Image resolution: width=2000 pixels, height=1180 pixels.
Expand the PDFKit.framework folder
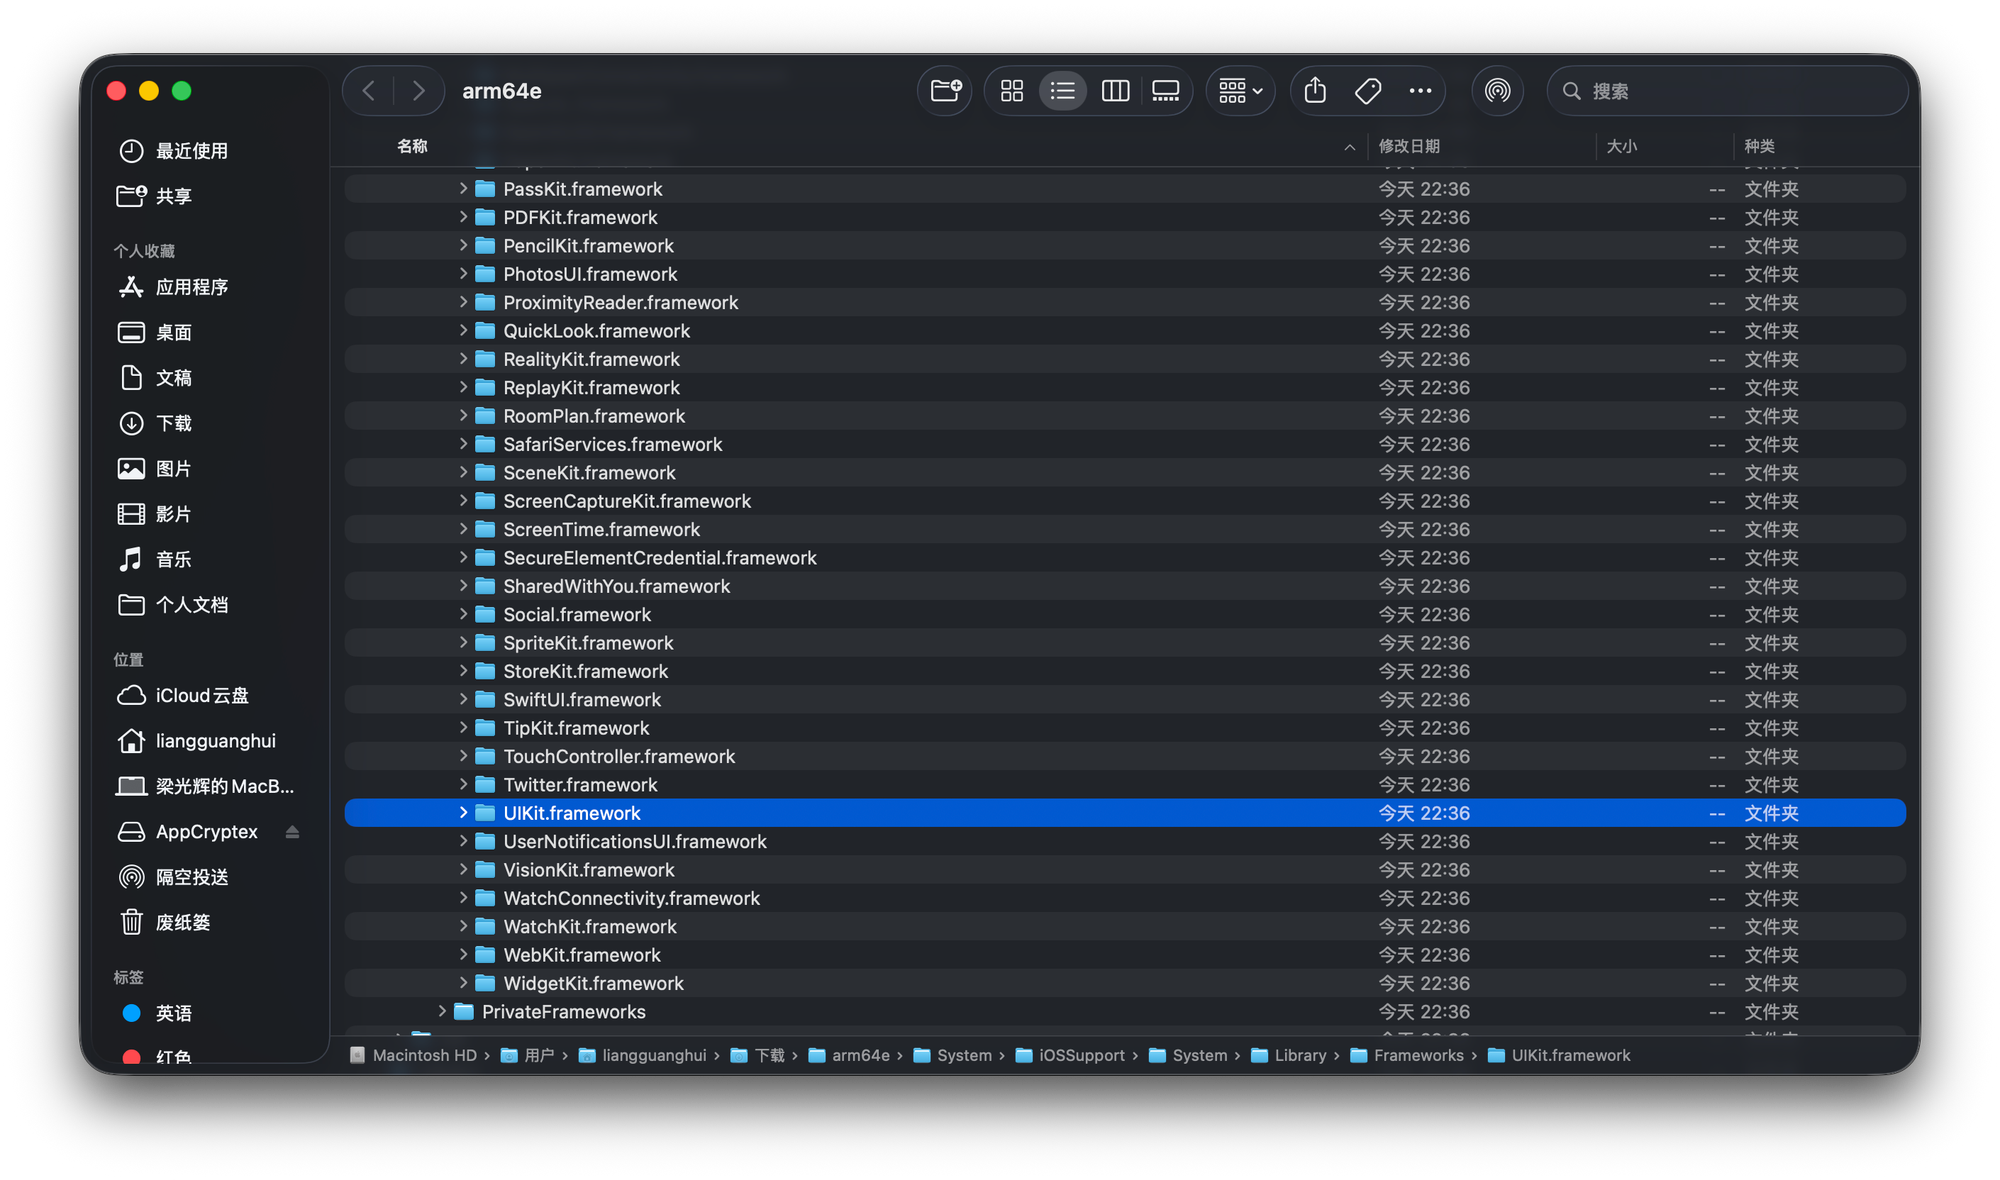coord(463,216)
